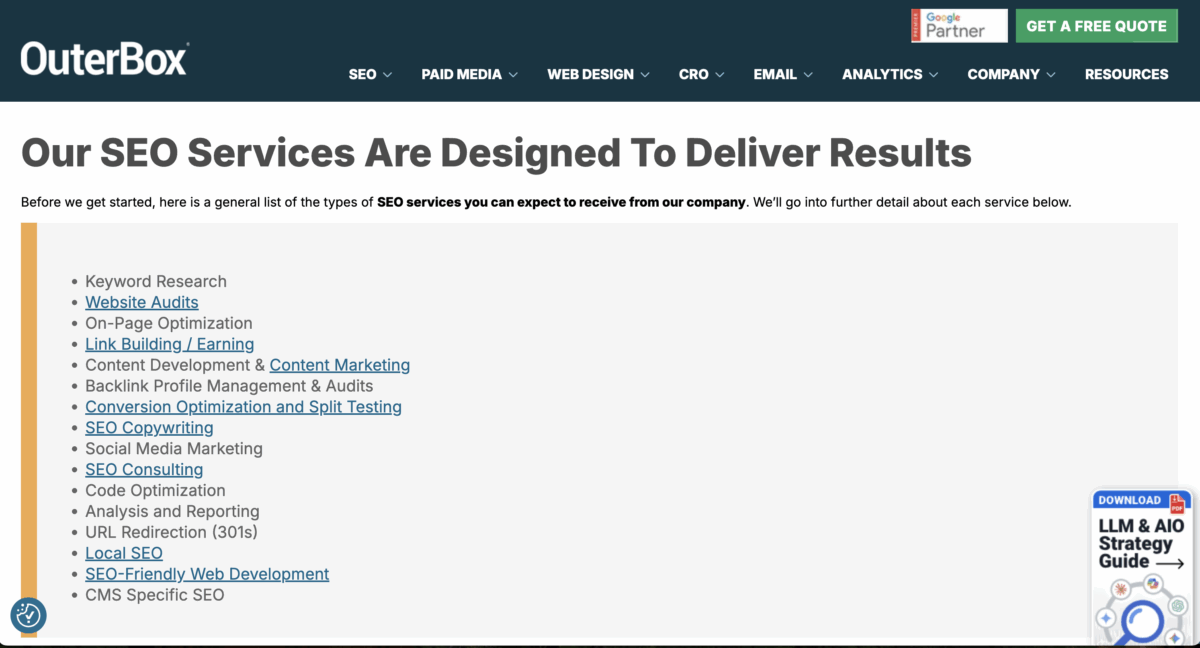Click the OpenAI logo in the strategy guide
1200x648 pixels.
[x=1178, y=606]
